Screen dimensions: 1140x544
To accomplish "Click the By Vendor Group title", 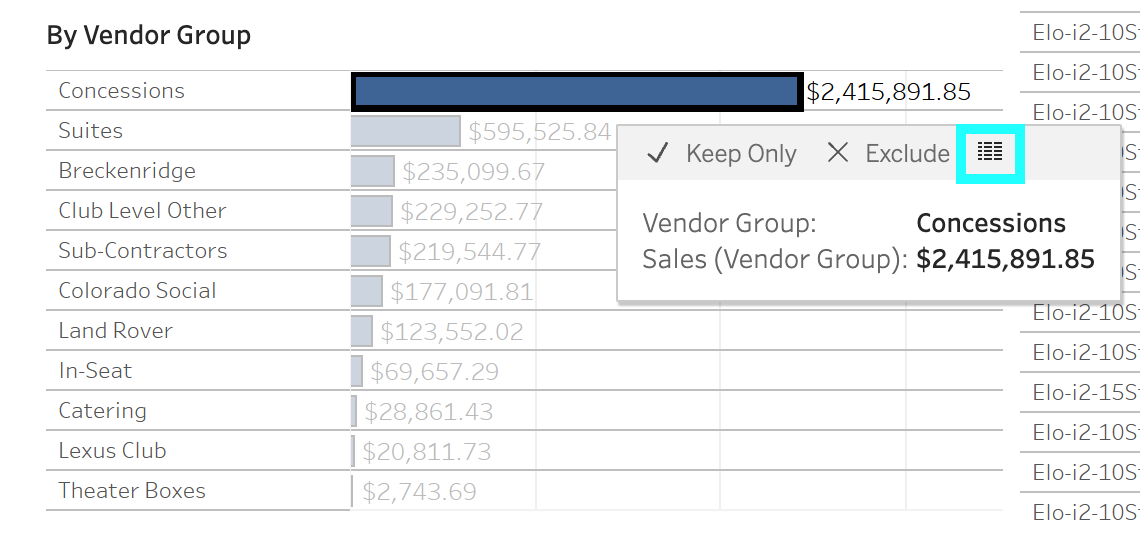I will 148,36.
